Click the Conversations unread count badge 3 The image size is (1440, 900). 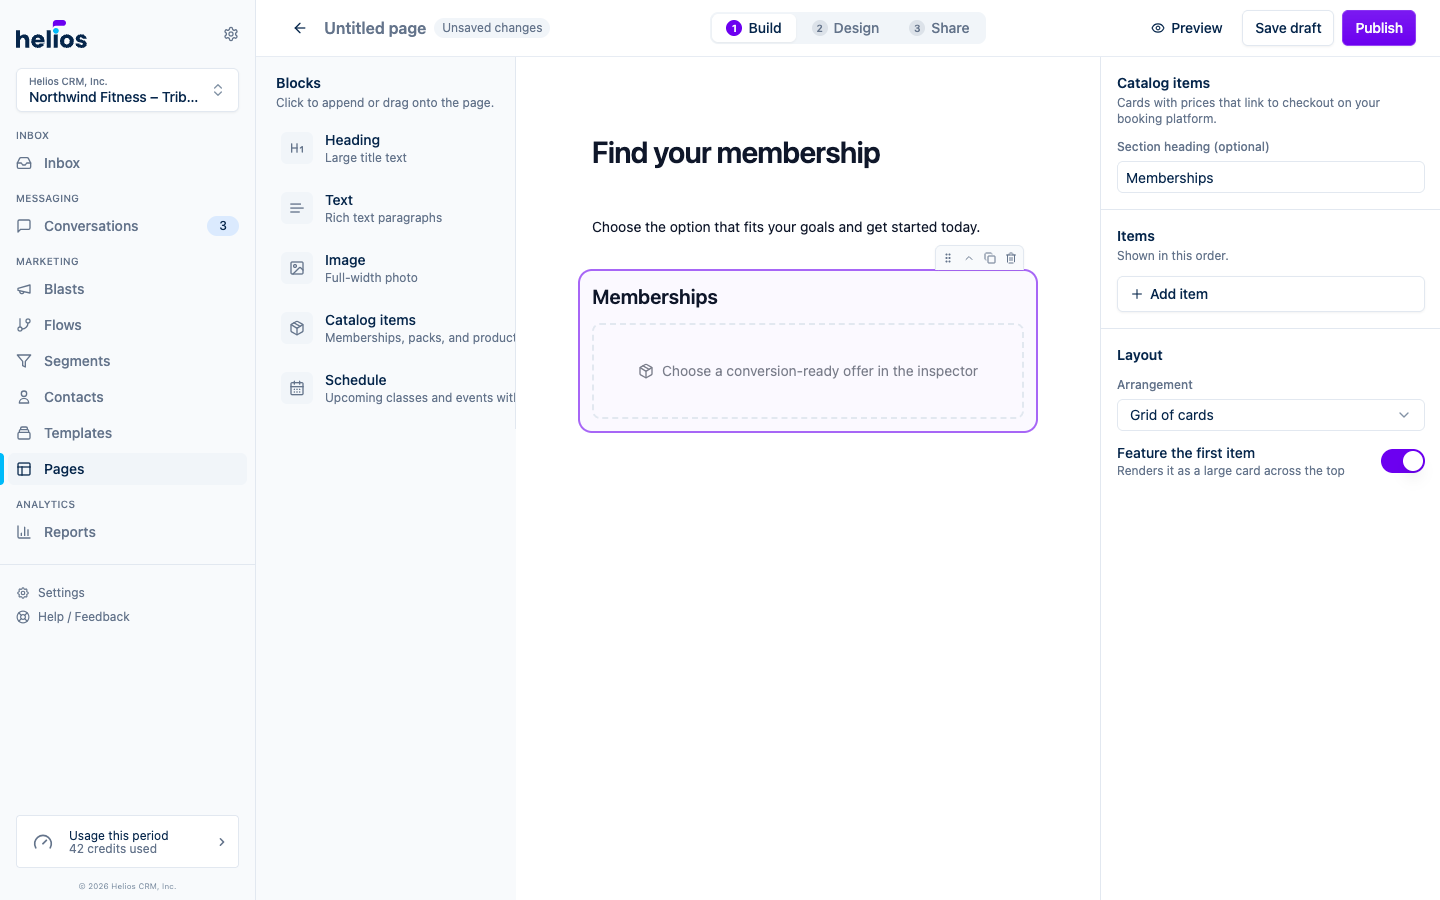[x=223, y=226]
